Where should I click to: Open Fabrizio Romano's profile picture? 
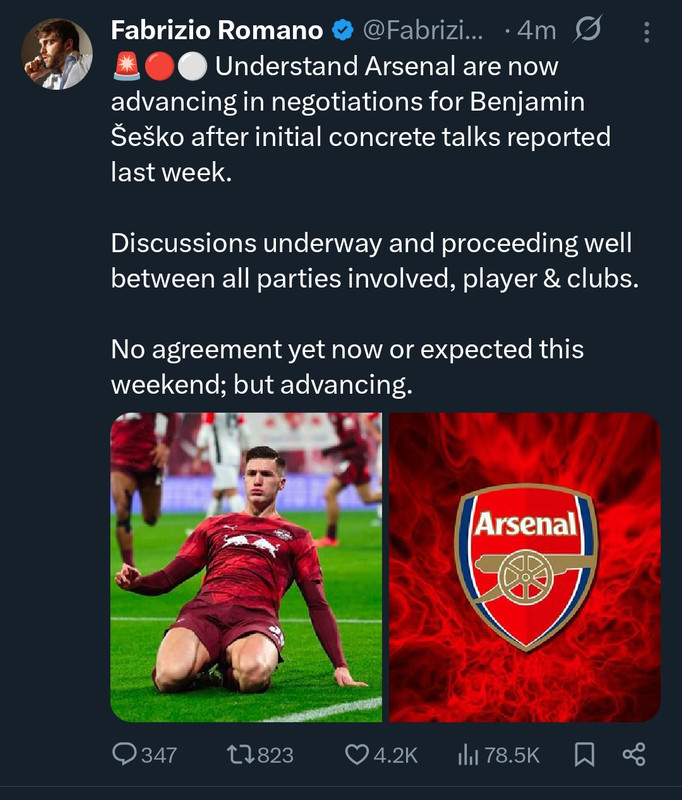(x=57, y=54)
